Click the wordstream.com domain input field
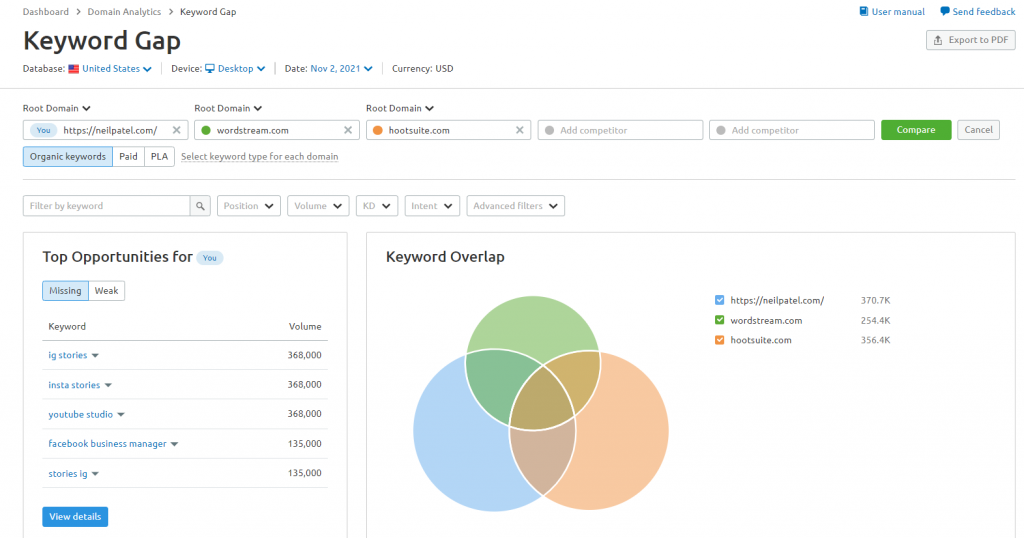 (x=276, y=130)
